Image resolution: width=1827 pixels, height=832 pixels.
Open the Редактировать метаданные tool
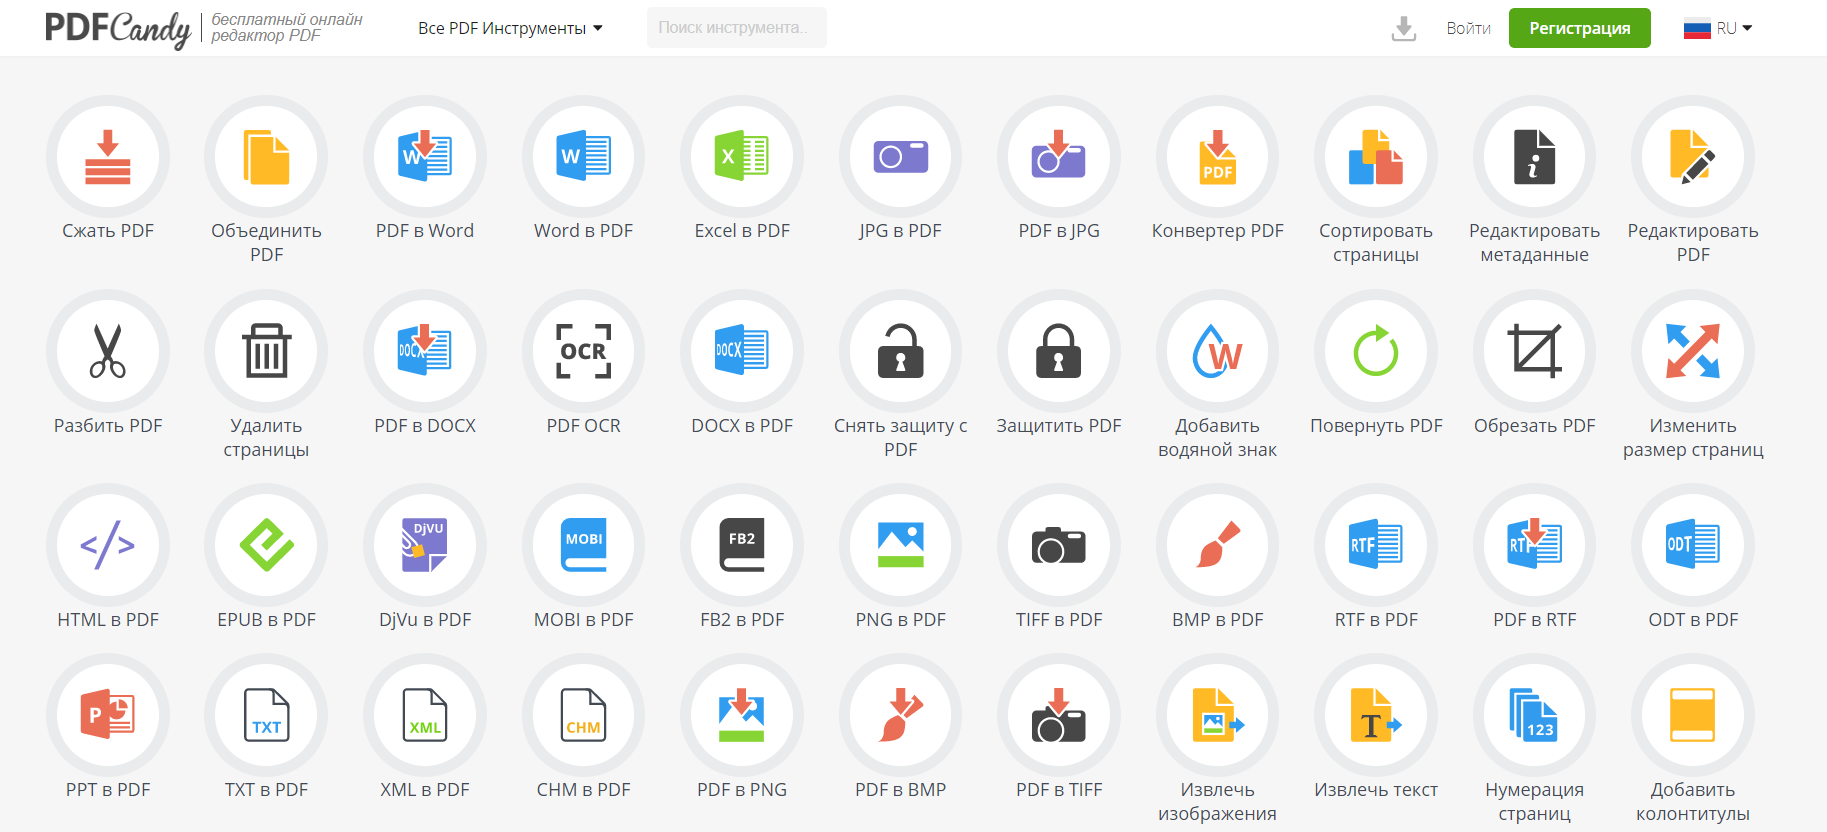click(1535, 157)
